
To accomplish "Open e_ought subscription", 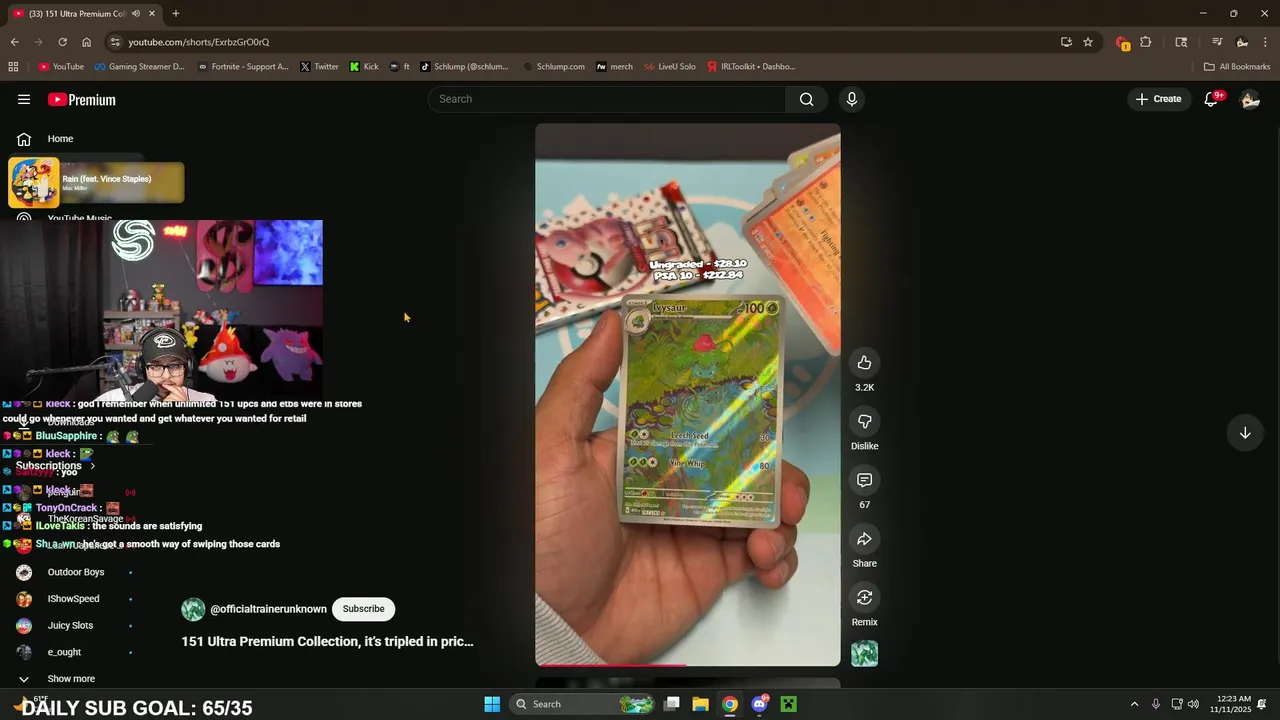I will pyautogui.click(x=64, y=652).
